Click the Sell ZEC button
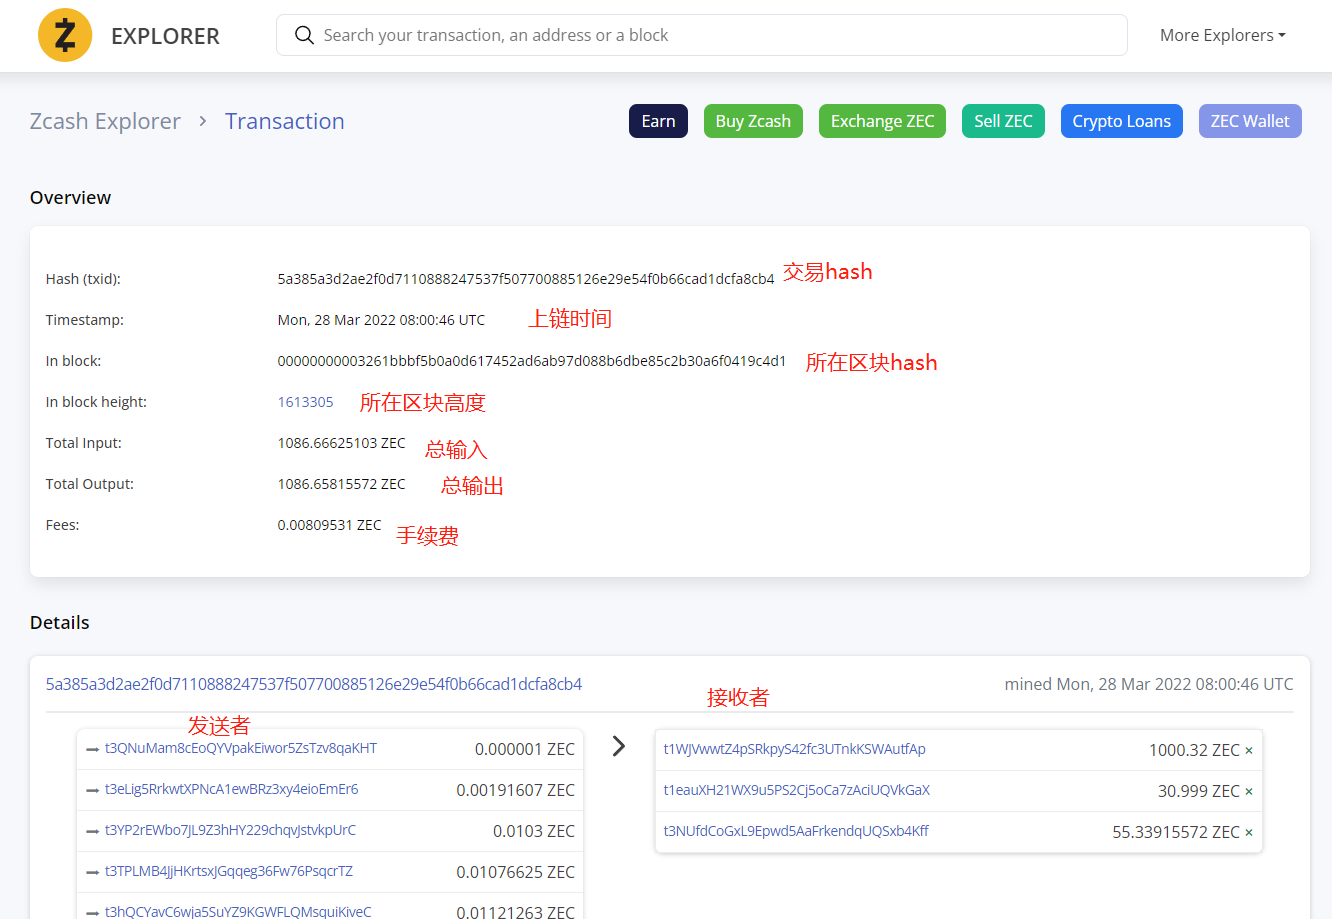The height and width of the screenshot is (919, 1332). click(1003, 121)
